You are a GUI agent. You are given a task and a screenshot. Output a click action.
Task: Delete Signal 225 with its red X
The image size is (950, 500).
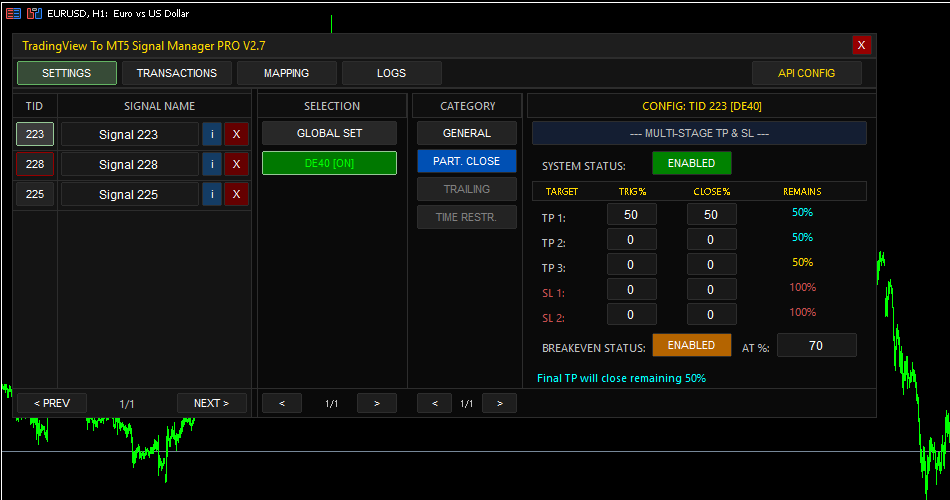pyautogui.click(x=236, y=194)
